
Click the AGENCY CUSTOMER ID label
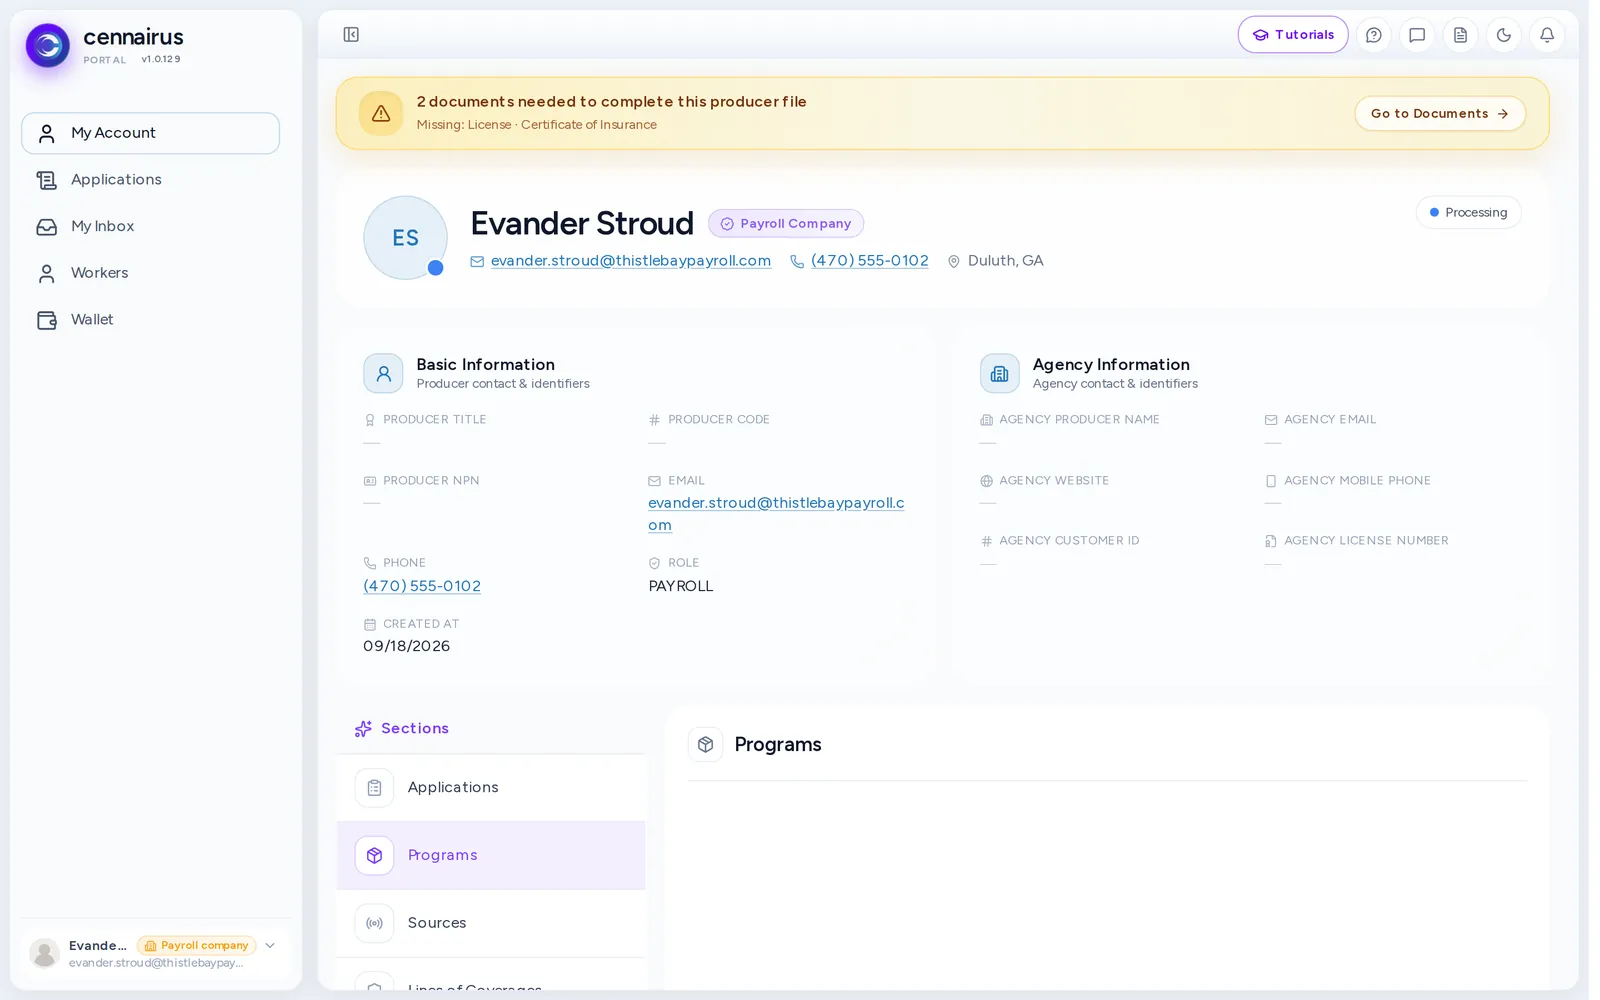pos(1069,541)
